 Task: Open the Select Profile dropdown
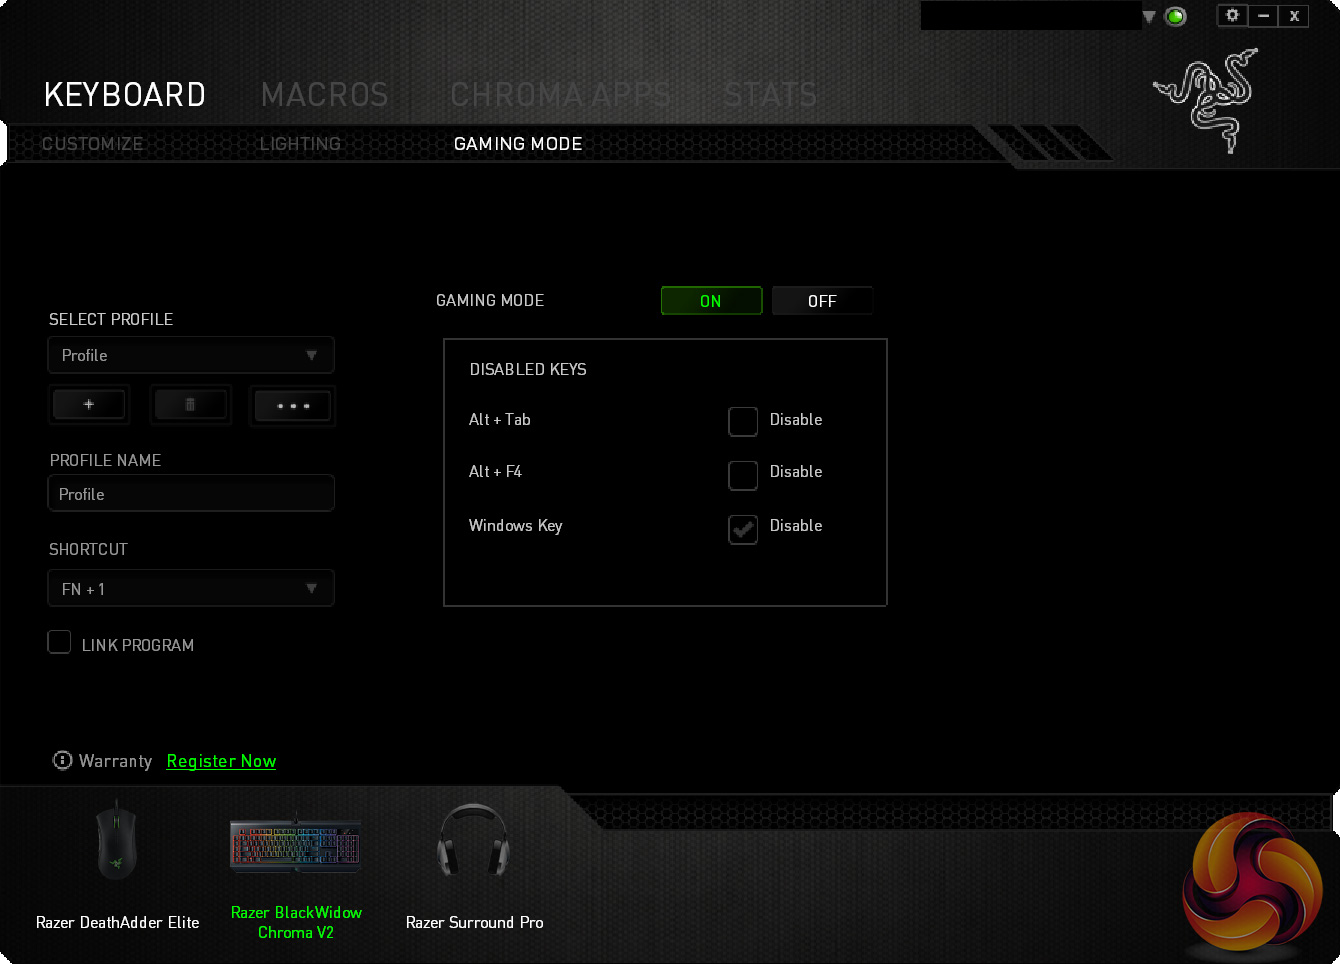coord(191,355)
